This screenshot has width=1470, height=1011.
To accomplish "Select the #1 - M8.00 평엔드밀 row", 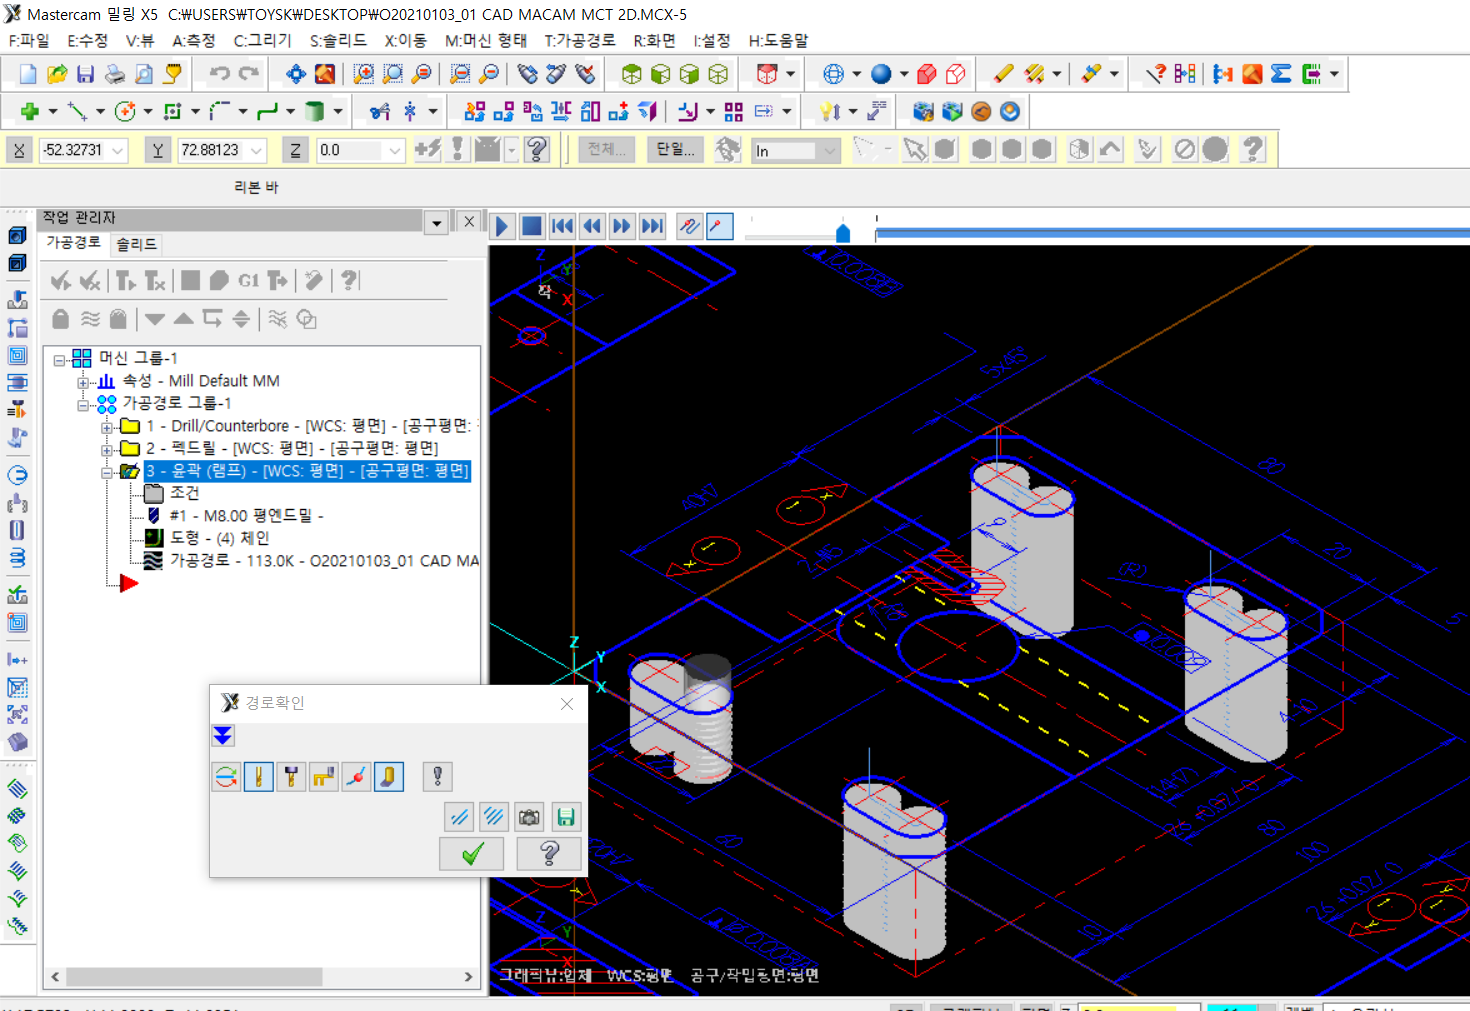I will click(x=246, y=516).
